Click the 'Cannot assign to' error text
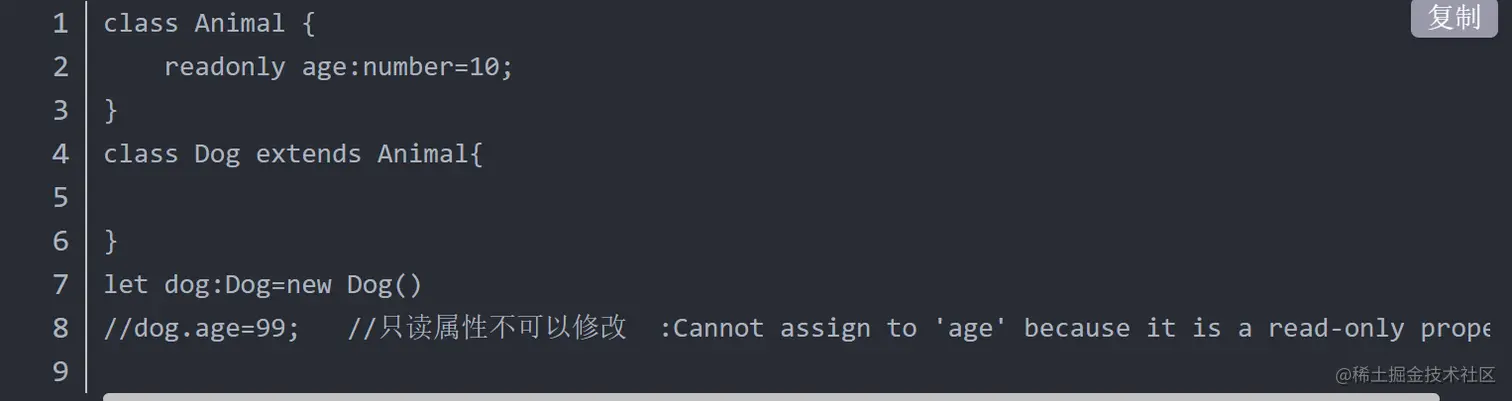Viewport: 1512px width, 401px height. [797, 328]
